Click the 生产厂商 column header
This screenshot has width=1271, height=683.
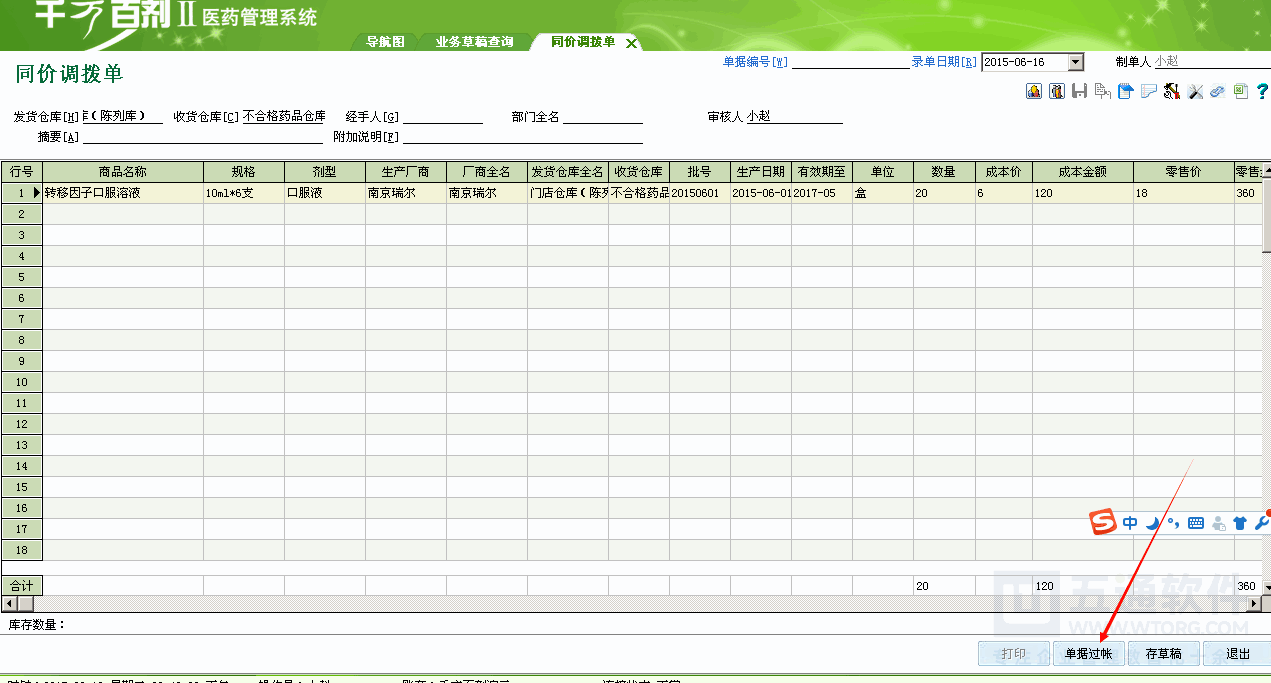click(406, 172)
